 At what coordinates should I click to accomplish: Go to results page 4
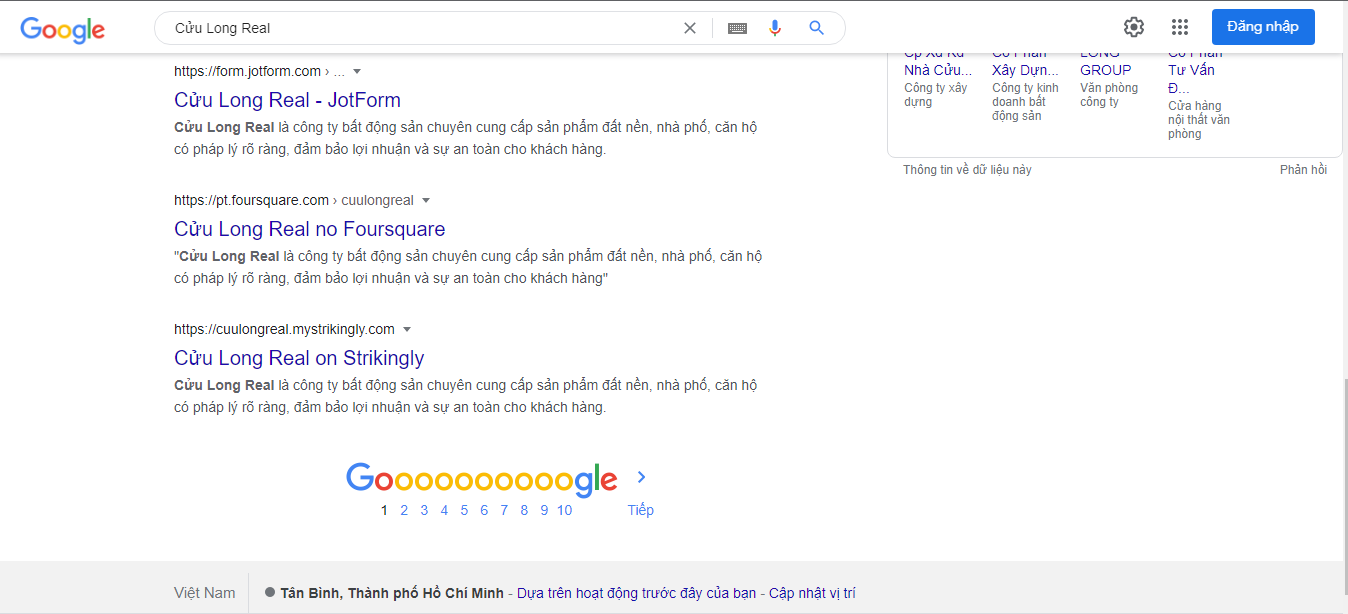(x=444, y=510)
